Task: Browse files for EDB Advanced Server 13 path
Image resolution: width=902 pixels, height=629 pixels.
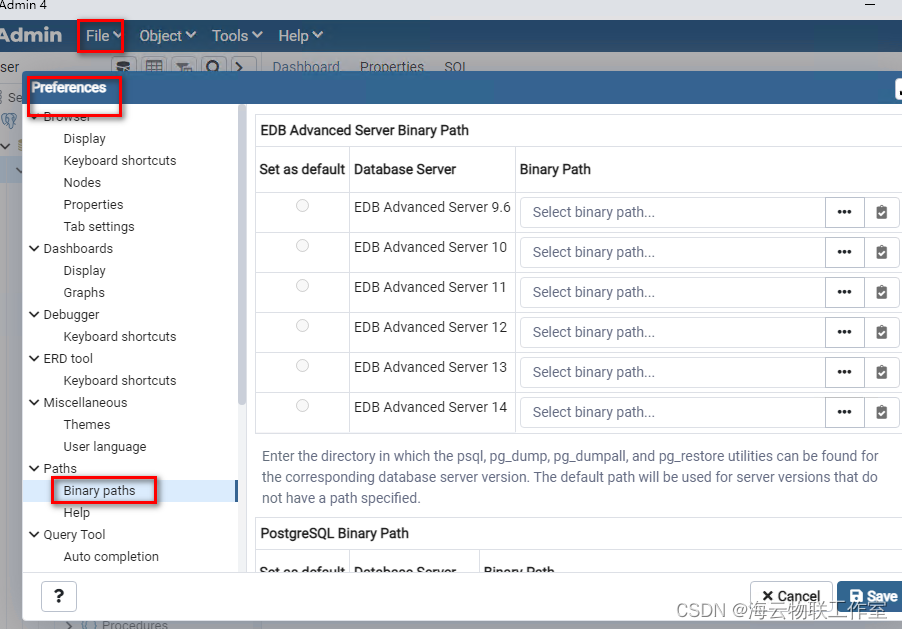Action: [844, 372]
